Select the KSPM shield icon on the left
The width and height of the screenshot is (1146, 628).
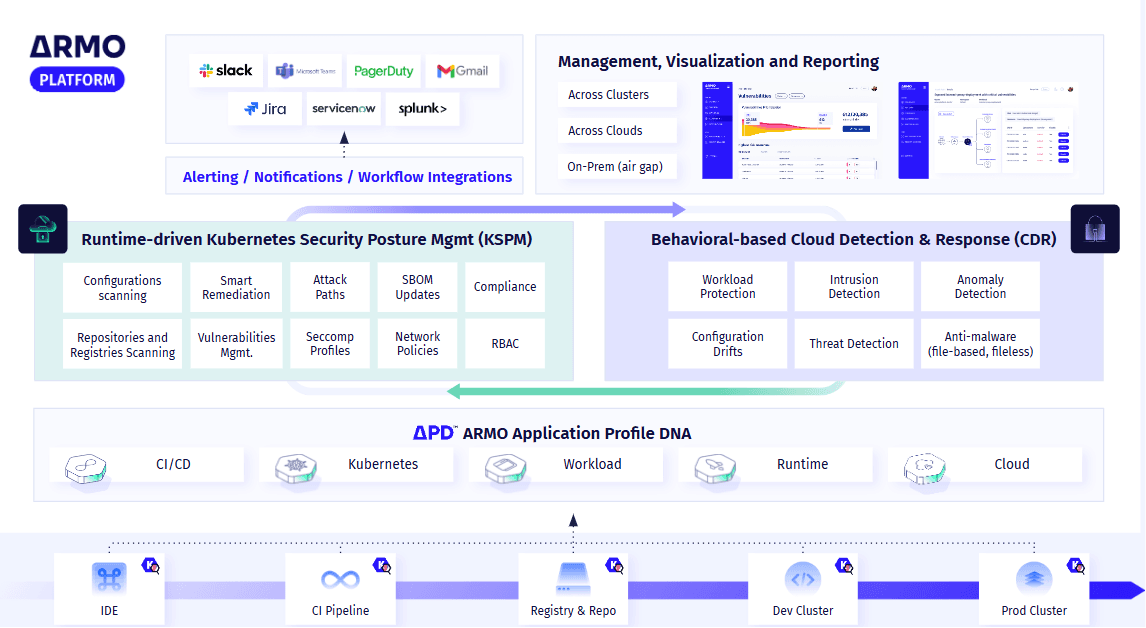click(x=42, y=228)
